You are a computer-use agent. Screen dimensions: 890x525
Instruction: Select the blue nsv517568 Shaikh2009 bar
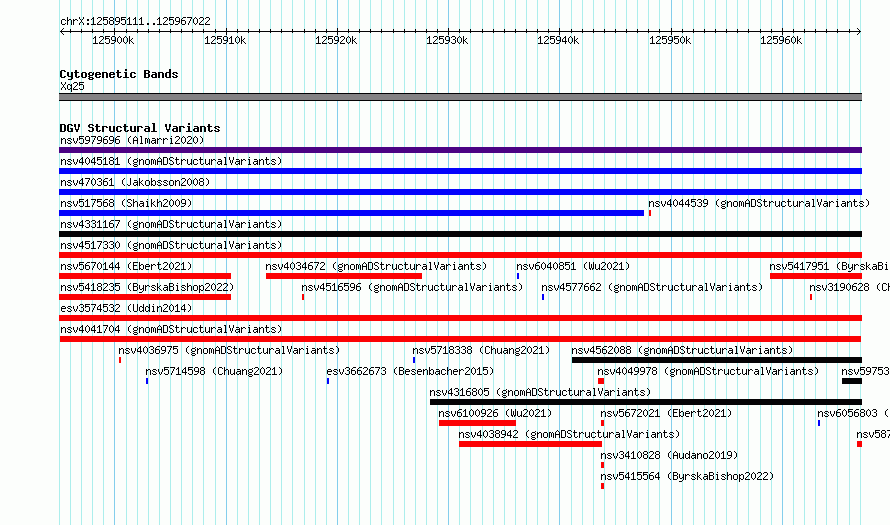(x=351, y=213)
